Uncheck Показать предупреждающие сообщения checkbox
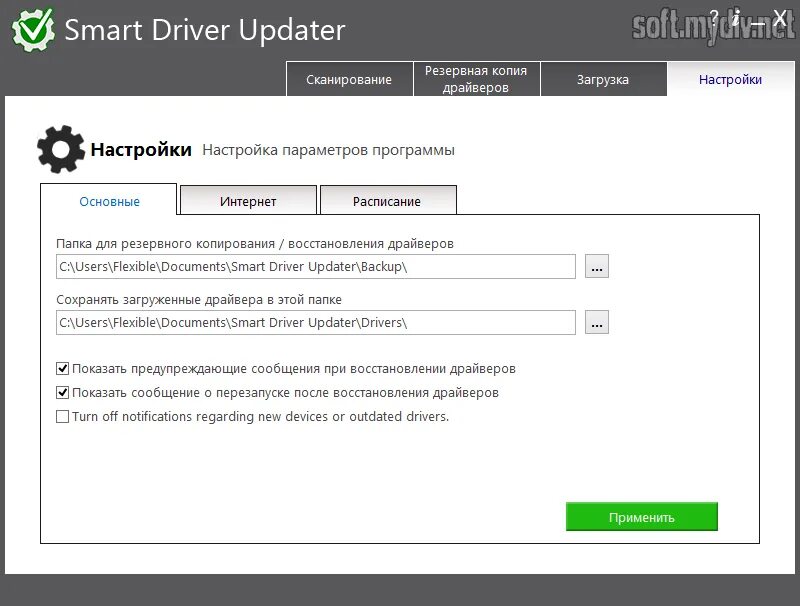This screenshot has height=606, width=800. tap(62, 368)
